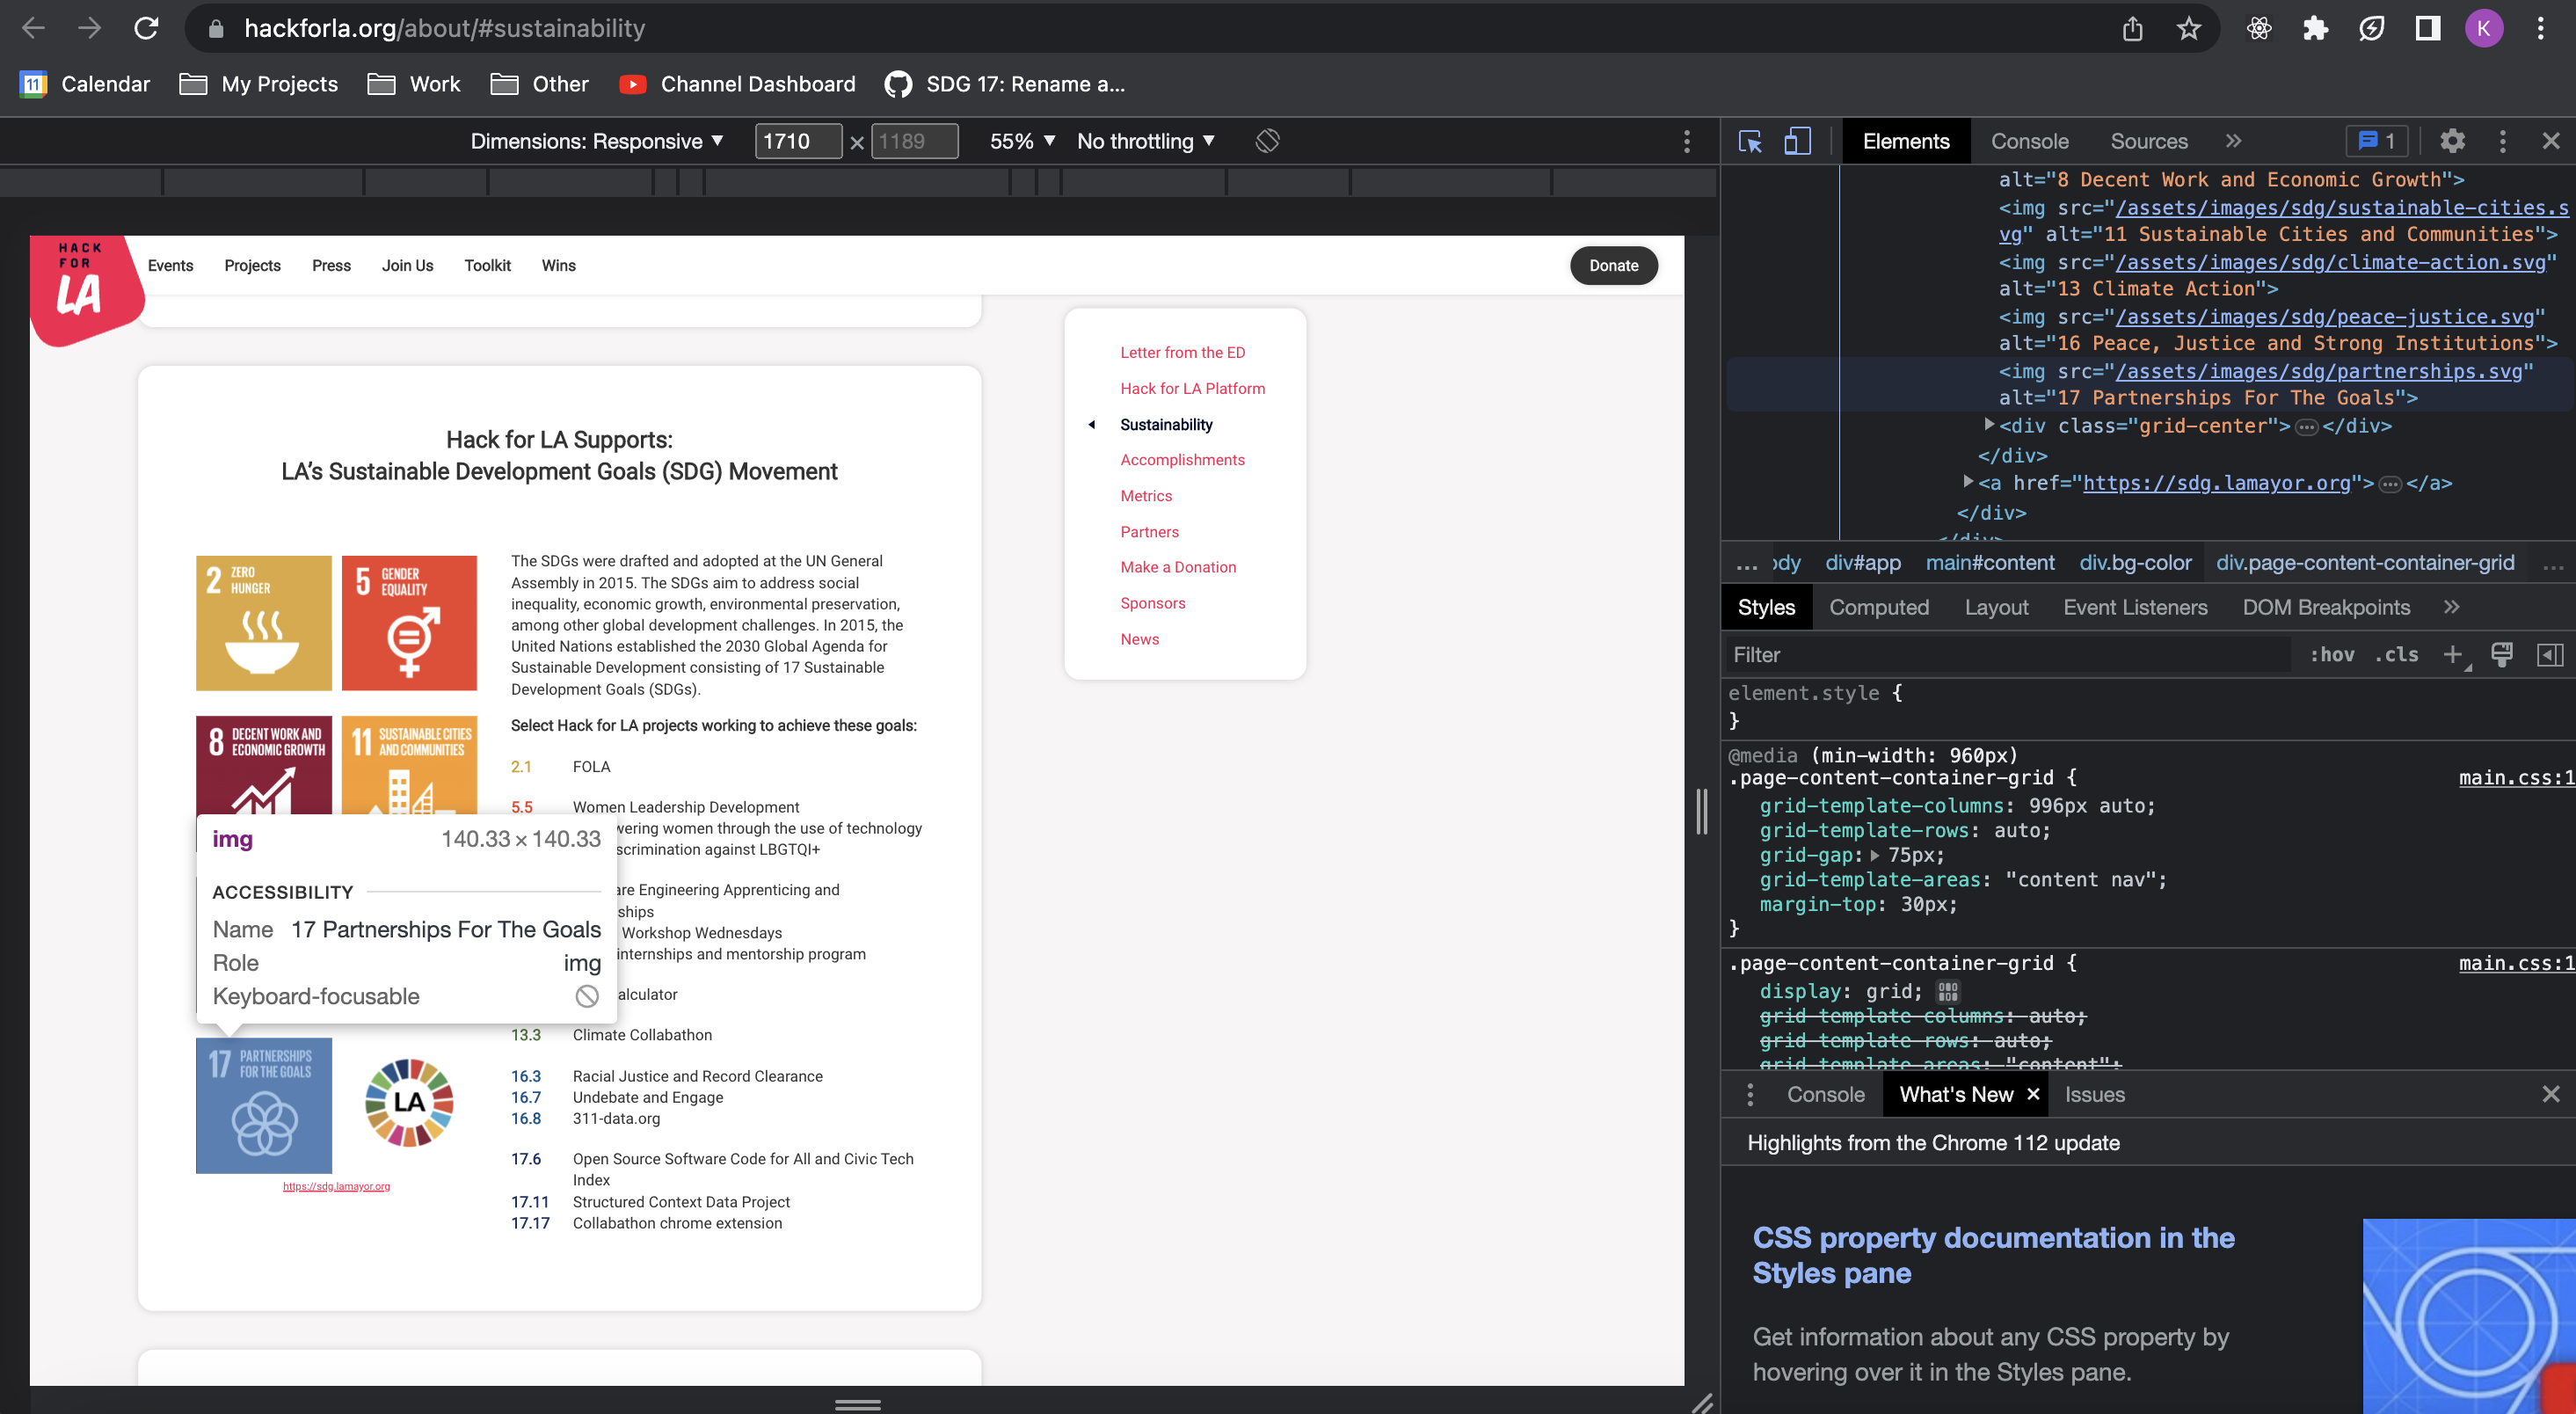Open DevTools settings gear
2576x1414 pixels.
coord(2452,141)
